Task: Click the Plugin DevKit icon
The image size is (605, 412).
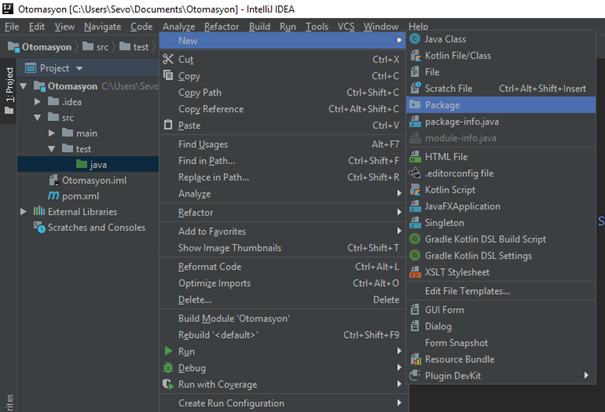Action: (x=415, y=375)
